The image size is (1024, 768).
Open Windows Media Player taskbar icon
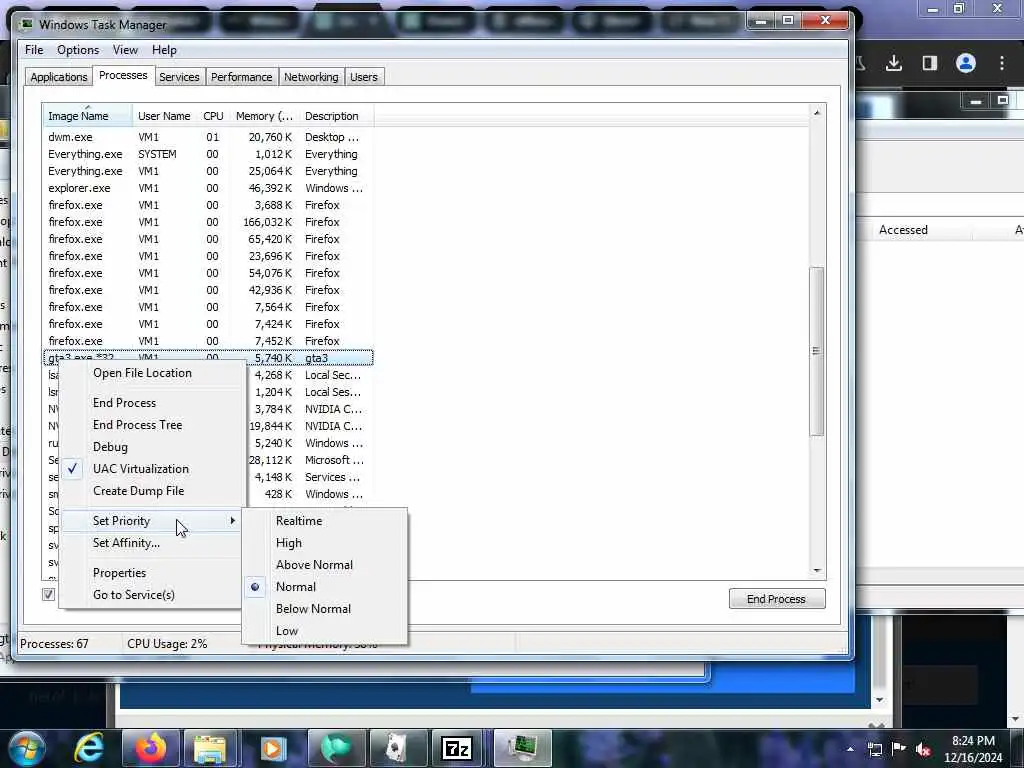point(272,748)
